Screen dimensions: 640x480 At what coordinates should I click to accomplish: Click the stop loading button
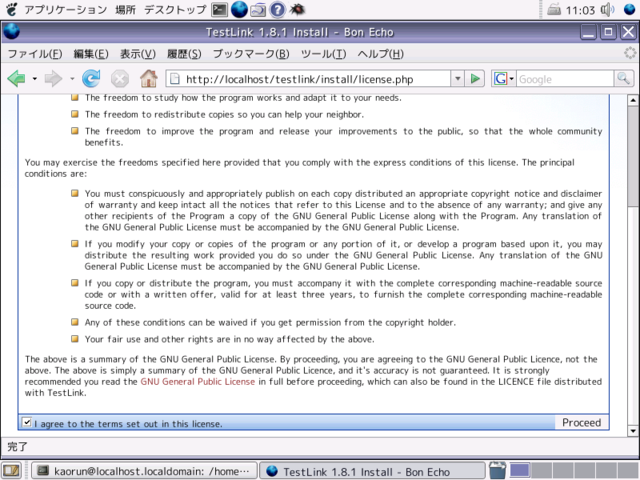click(x=120, y=79)
